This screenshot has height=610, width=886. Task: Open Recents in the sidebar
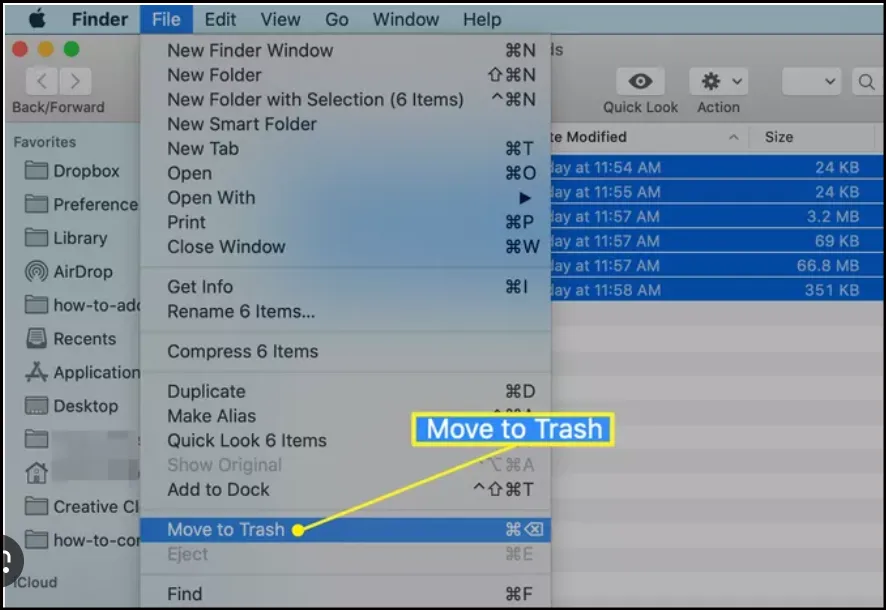point(85,338)
